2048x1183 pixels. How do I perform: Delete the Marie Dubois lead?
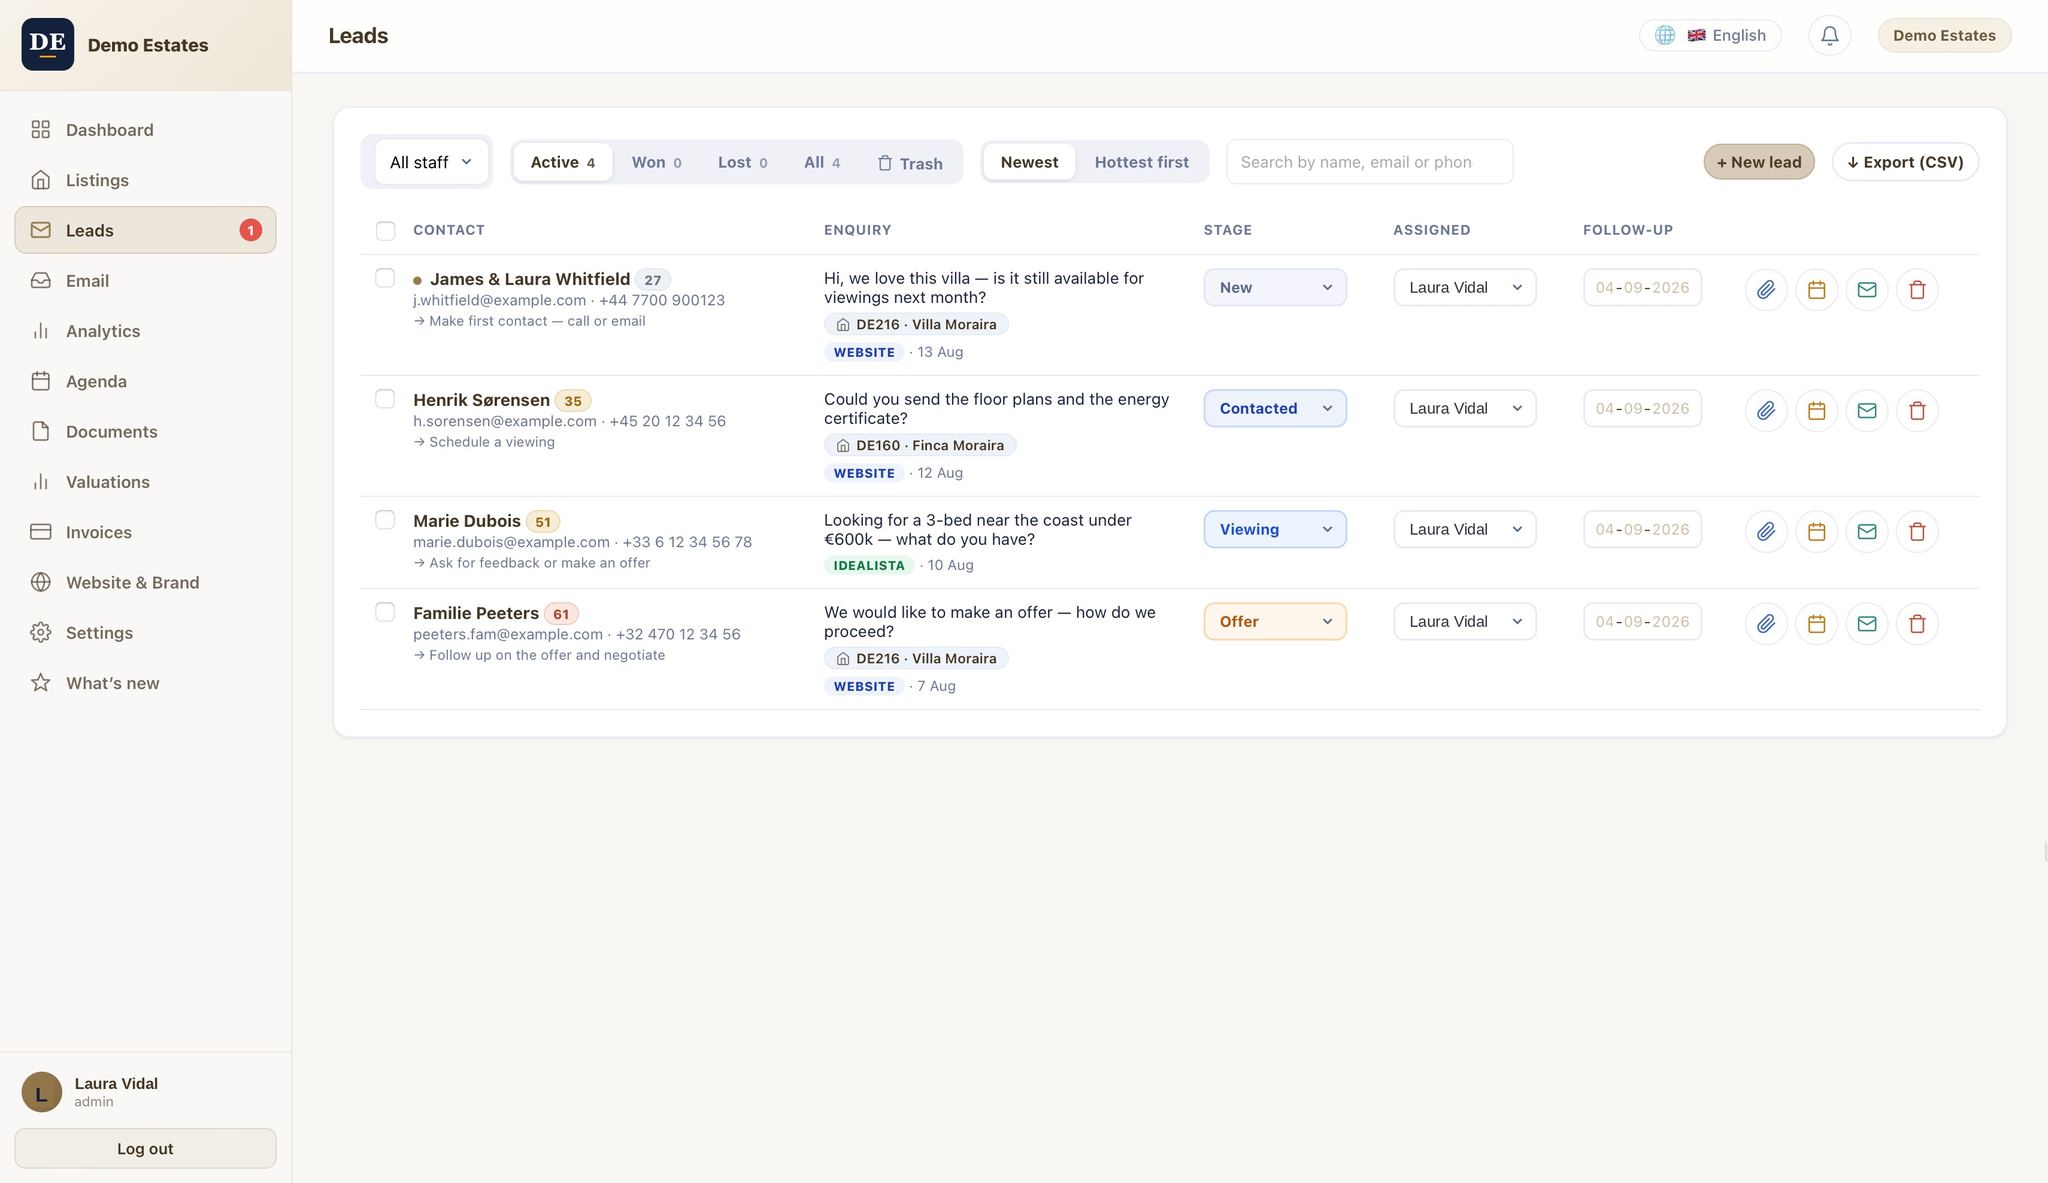tap(1917, 531)
